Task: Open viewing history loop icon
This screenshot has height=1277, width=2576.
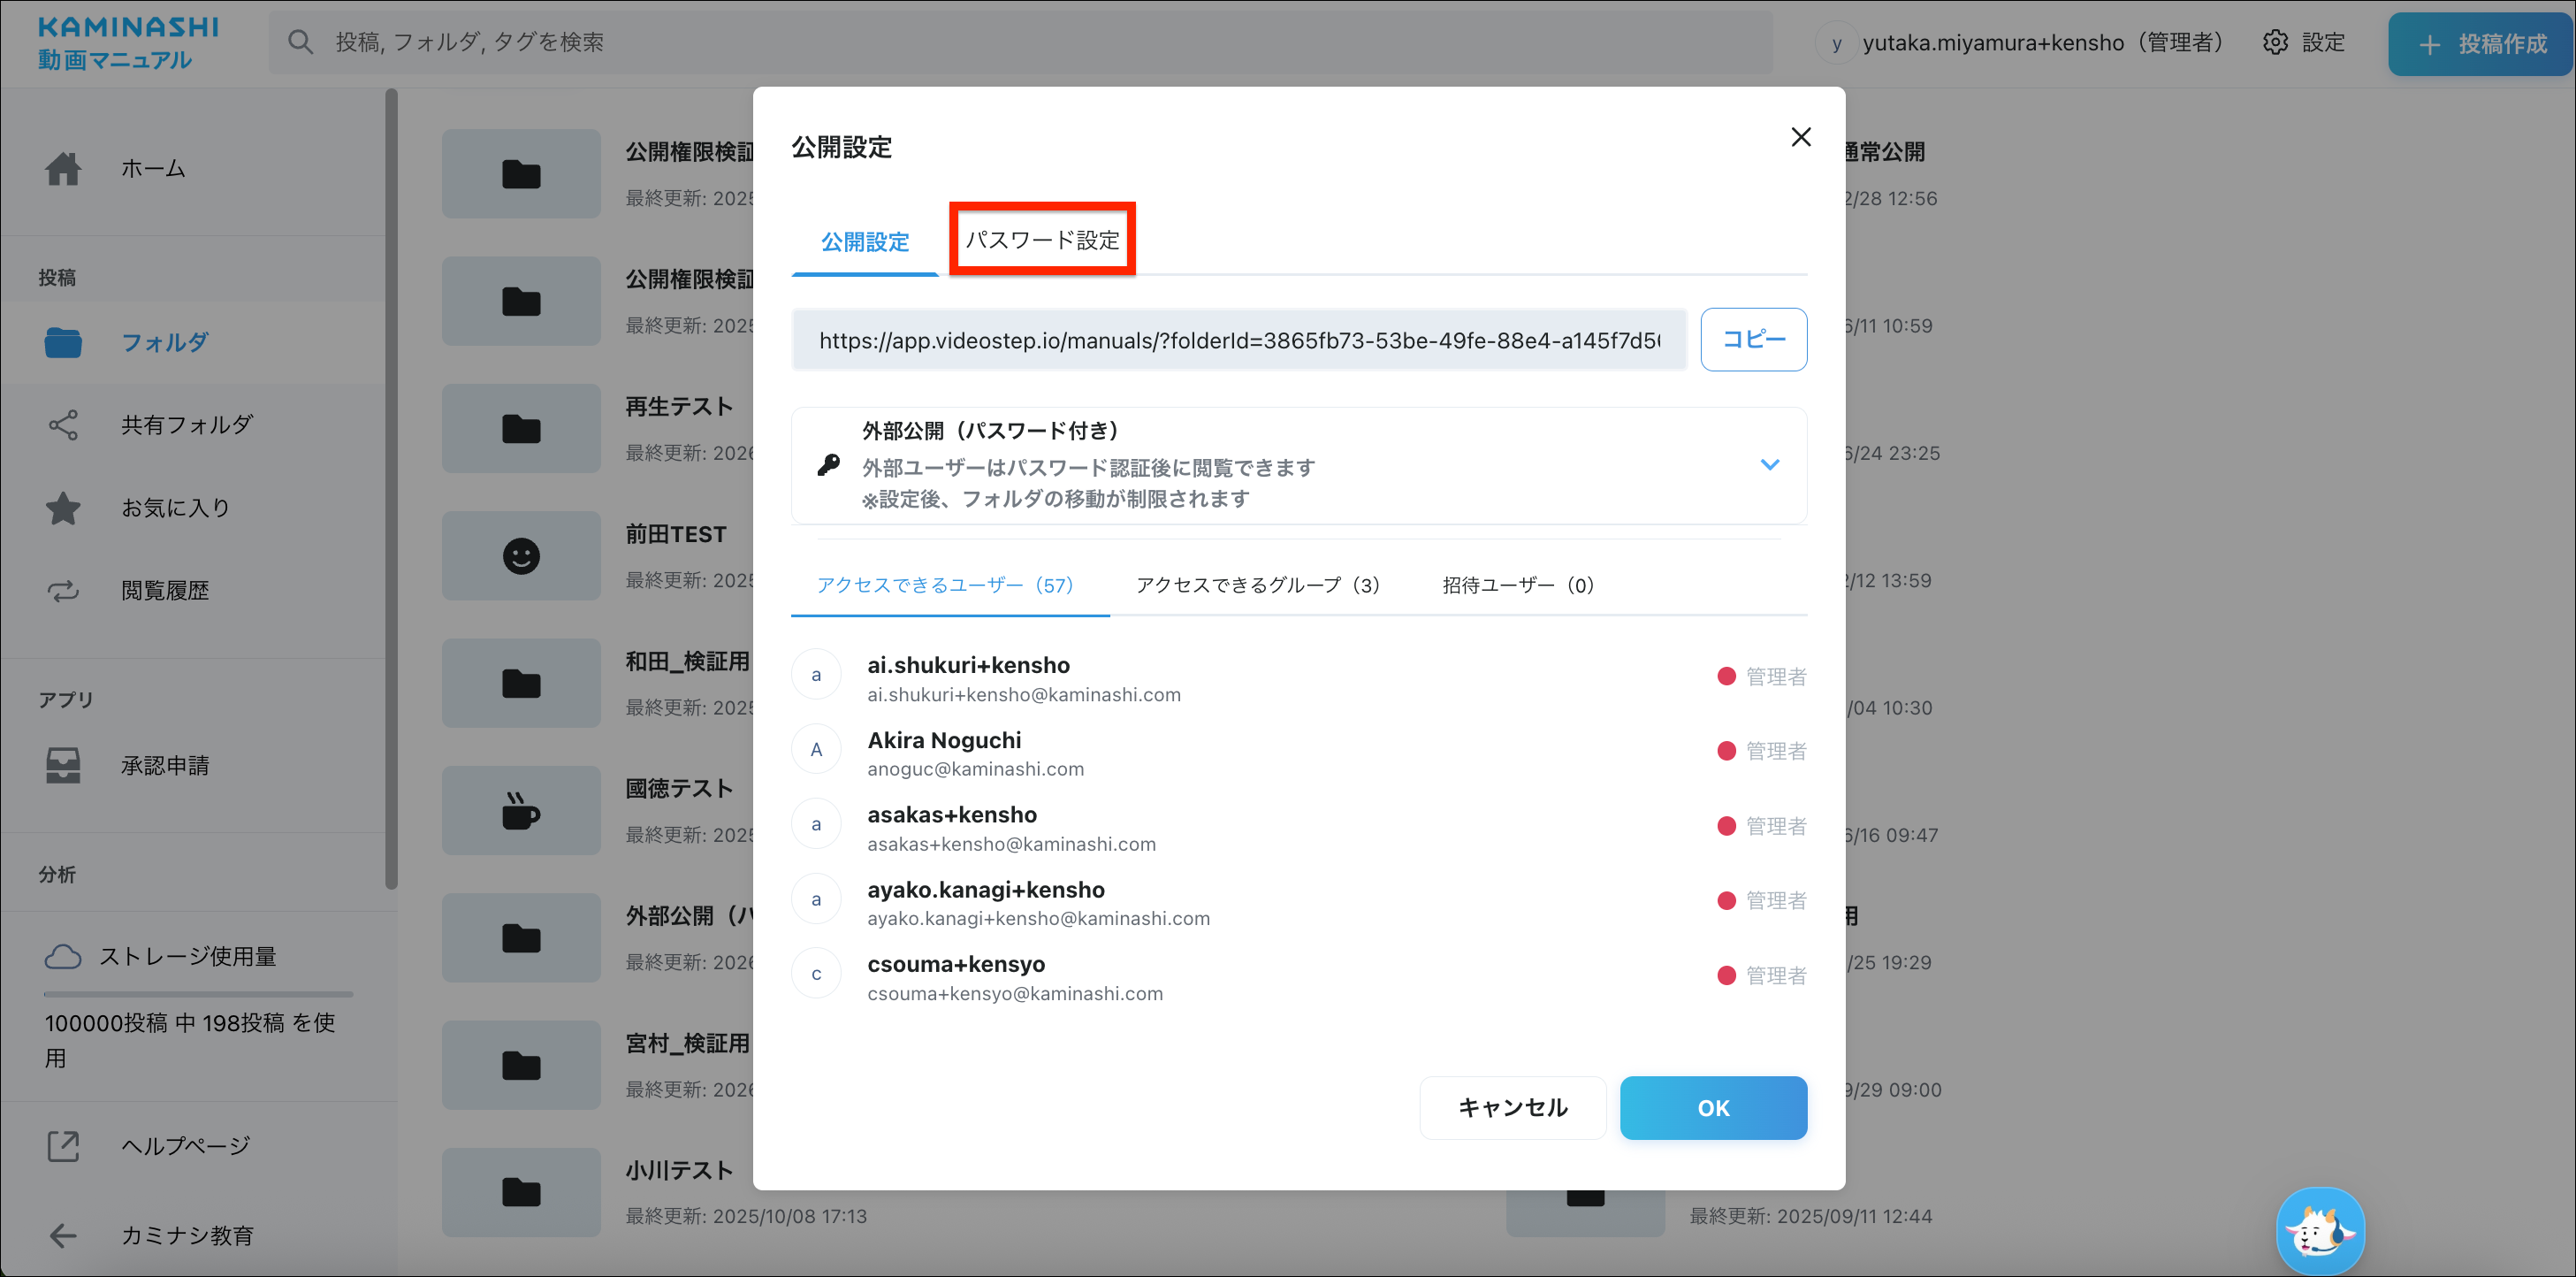Action: tap(63, 591)
